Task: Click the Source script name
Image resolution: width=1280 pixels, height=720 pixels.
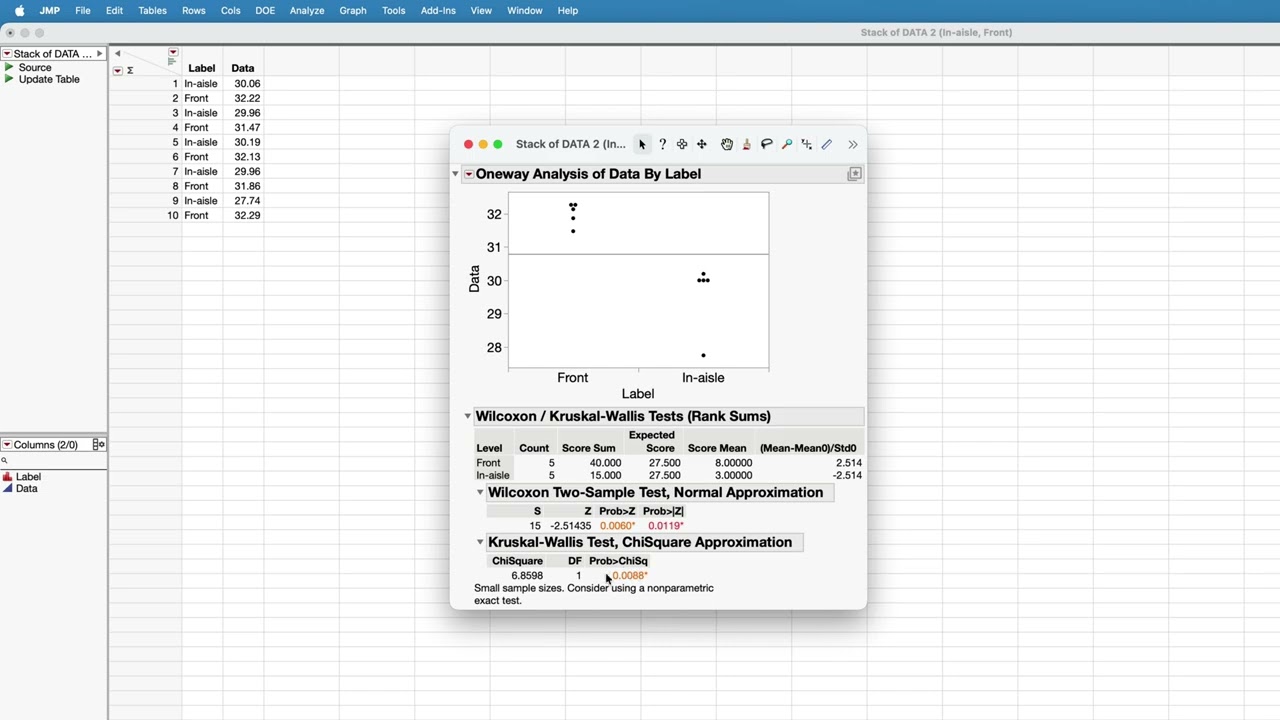Action: point(35,67)
